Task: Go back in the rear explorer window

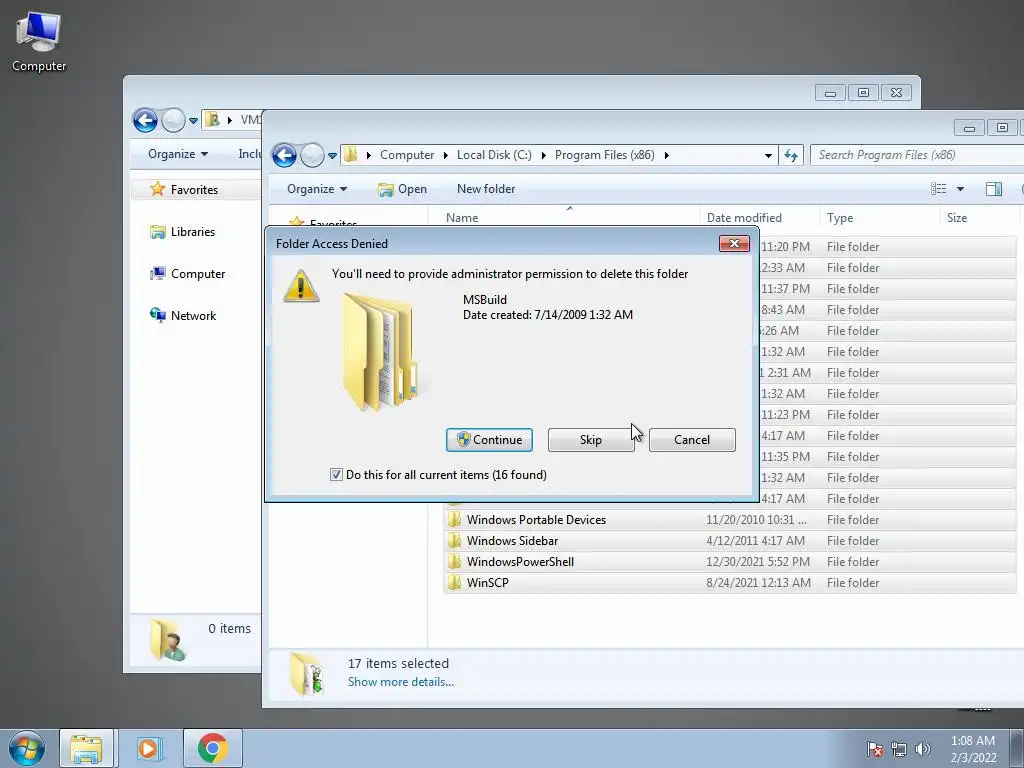Action: click(x=145, y=120)
